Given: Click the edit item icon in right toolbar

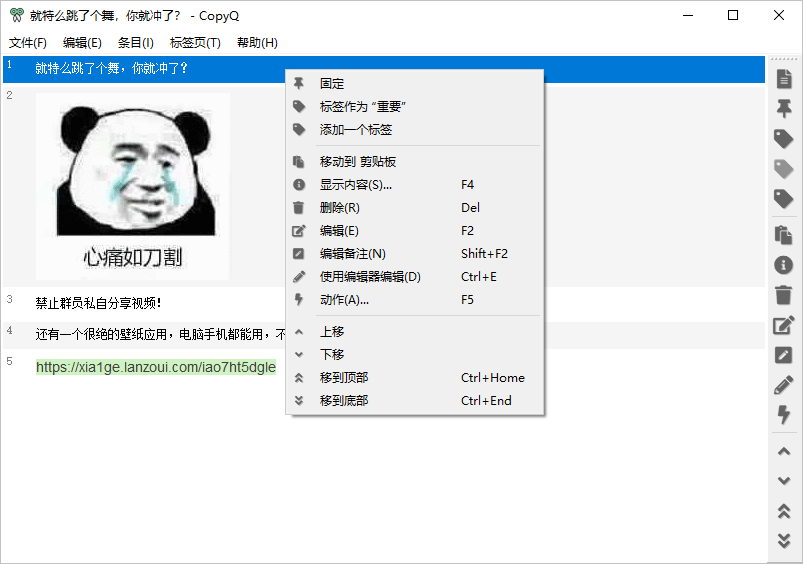Looking at the screenshot, I should click(784, 325).
